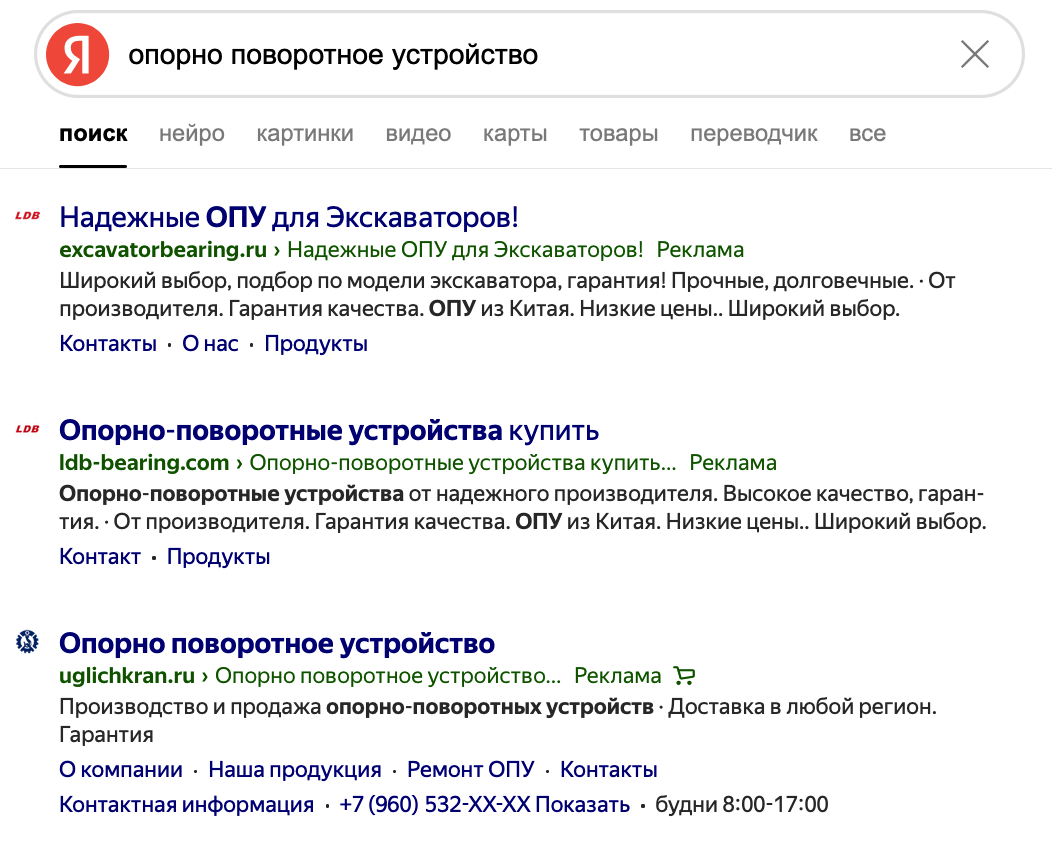
Task: Open Продукты sitelink under excavatorbearing
Action: (316, 343)
